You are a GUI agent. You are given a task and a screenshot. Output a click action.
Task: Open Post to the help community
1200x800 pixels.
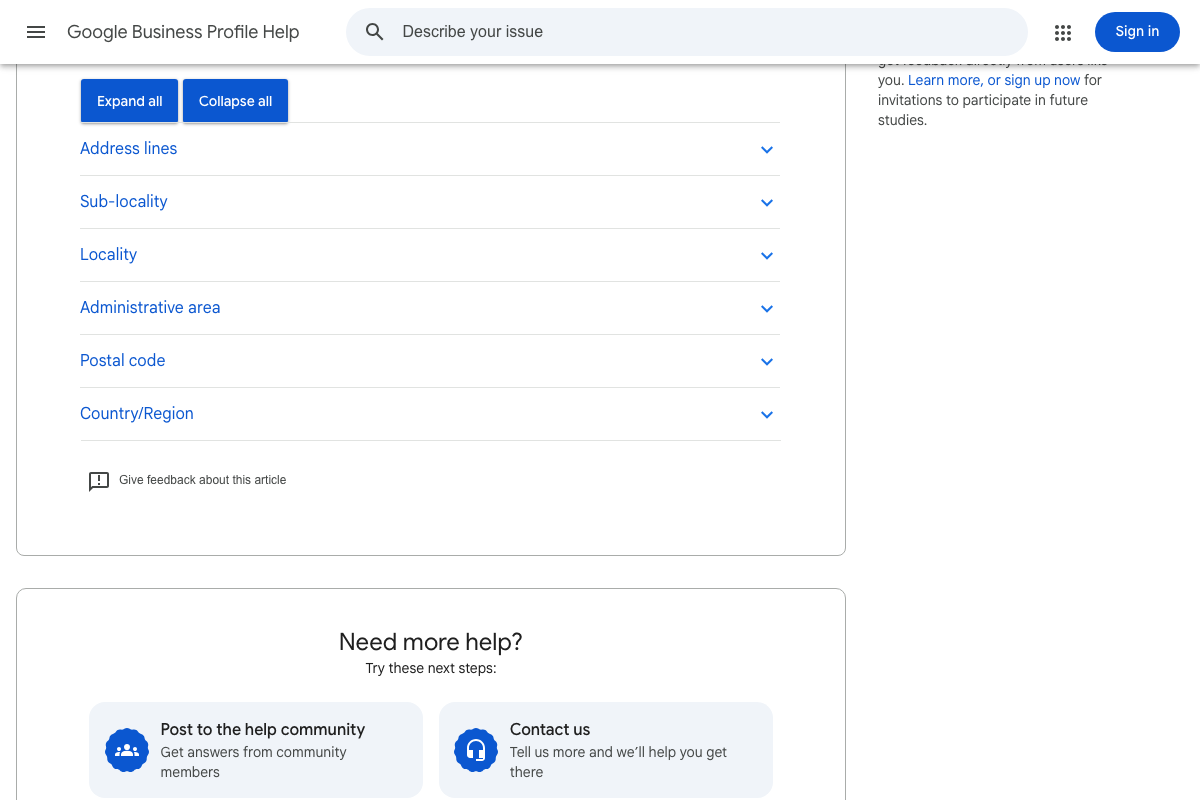tap(256, 750)
